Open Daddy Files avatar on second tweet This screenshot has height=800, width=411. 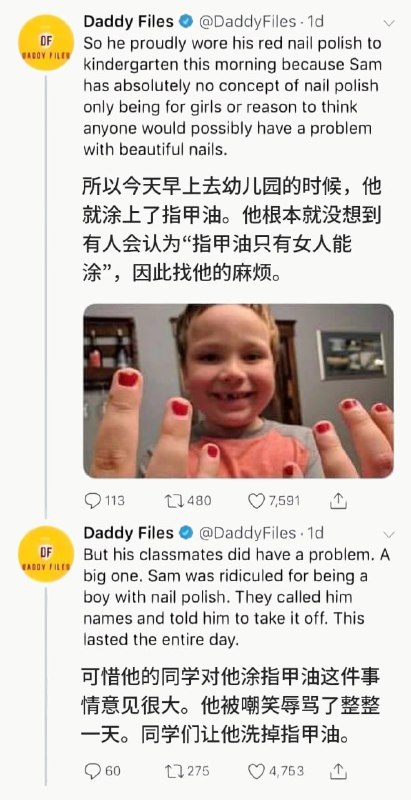(x=46, y=554)
